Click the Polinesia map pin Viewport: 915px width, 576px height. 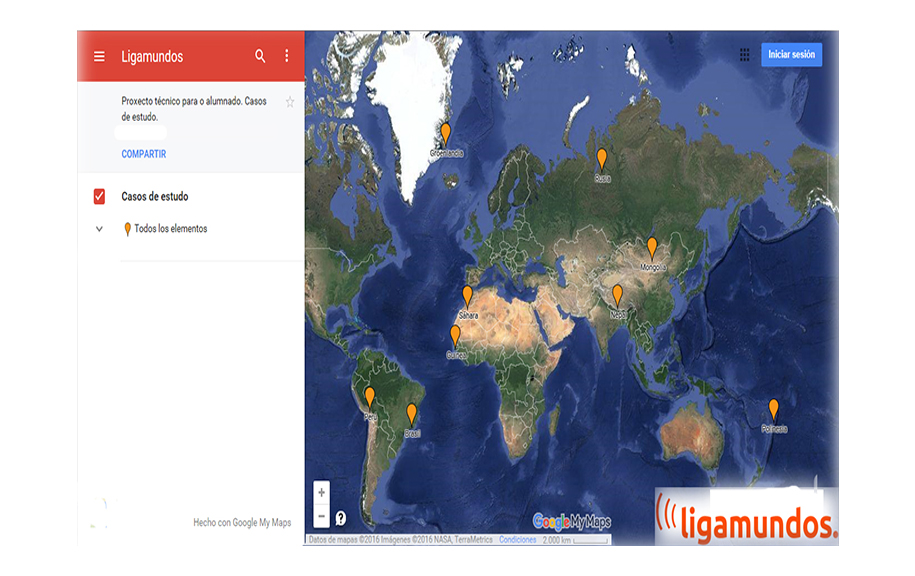[x=773, y=410]
